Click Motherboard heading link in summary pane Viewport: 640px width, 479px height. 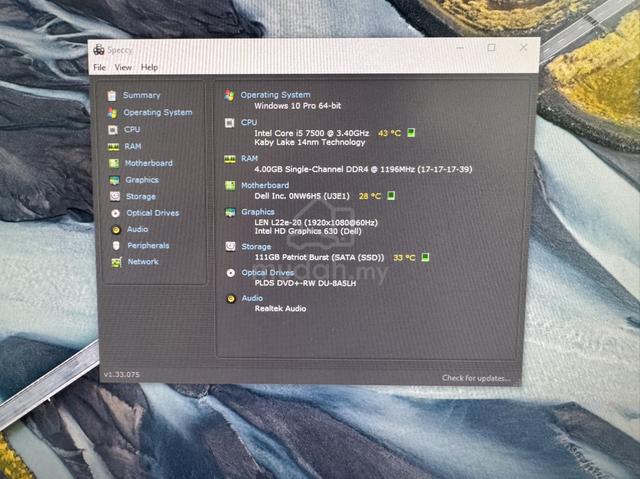point(265,186)
